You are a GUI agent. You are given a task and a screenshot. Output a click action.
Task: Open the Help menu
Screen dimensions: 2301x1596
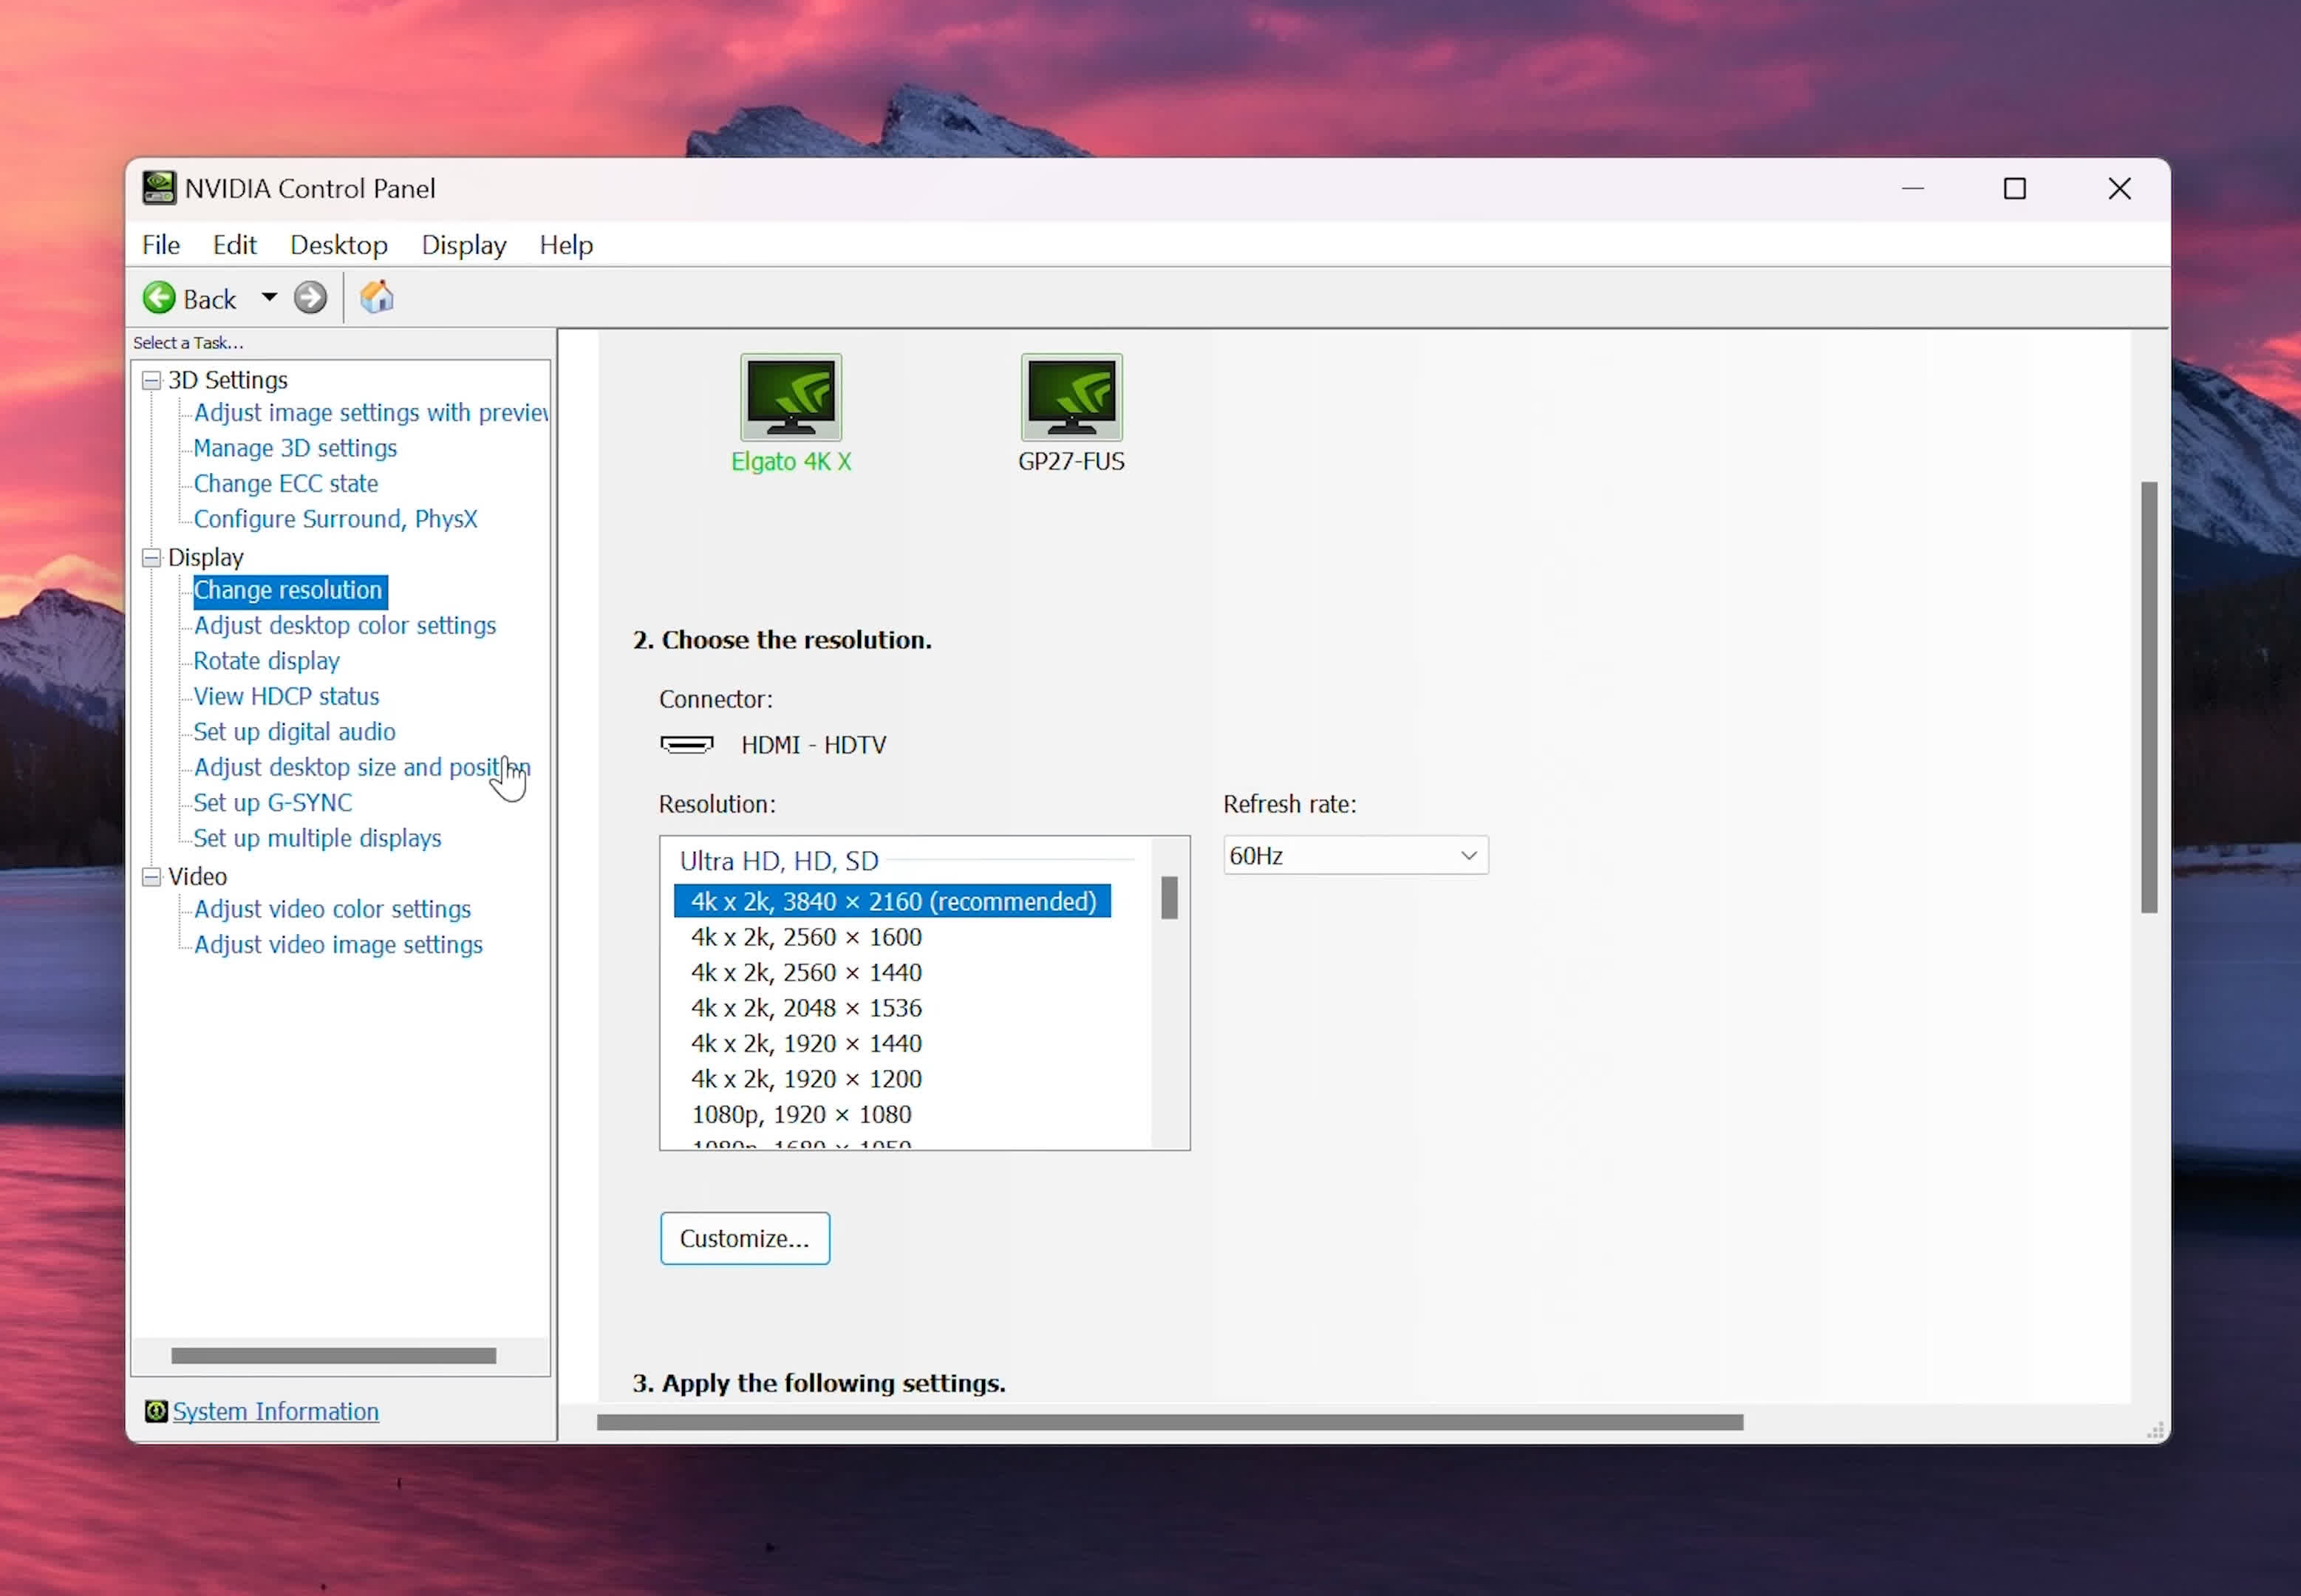pyautogui.click(x=566, y=245)
